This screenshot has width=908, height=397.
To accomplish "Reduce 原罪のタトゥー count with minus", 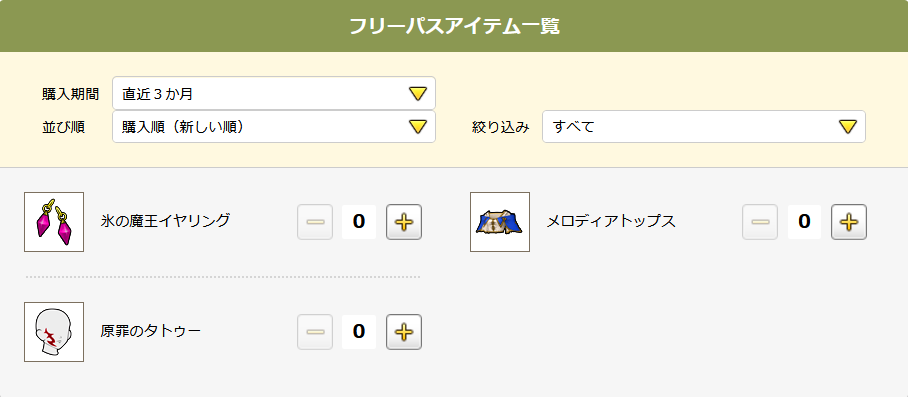I will click(315, 332).
